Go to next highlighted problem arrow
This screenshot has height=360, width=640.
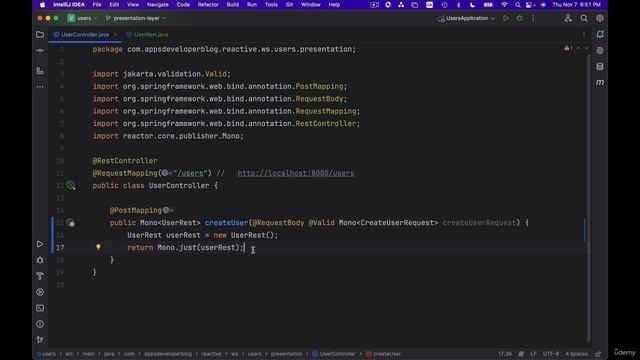(x=587, y=49)
